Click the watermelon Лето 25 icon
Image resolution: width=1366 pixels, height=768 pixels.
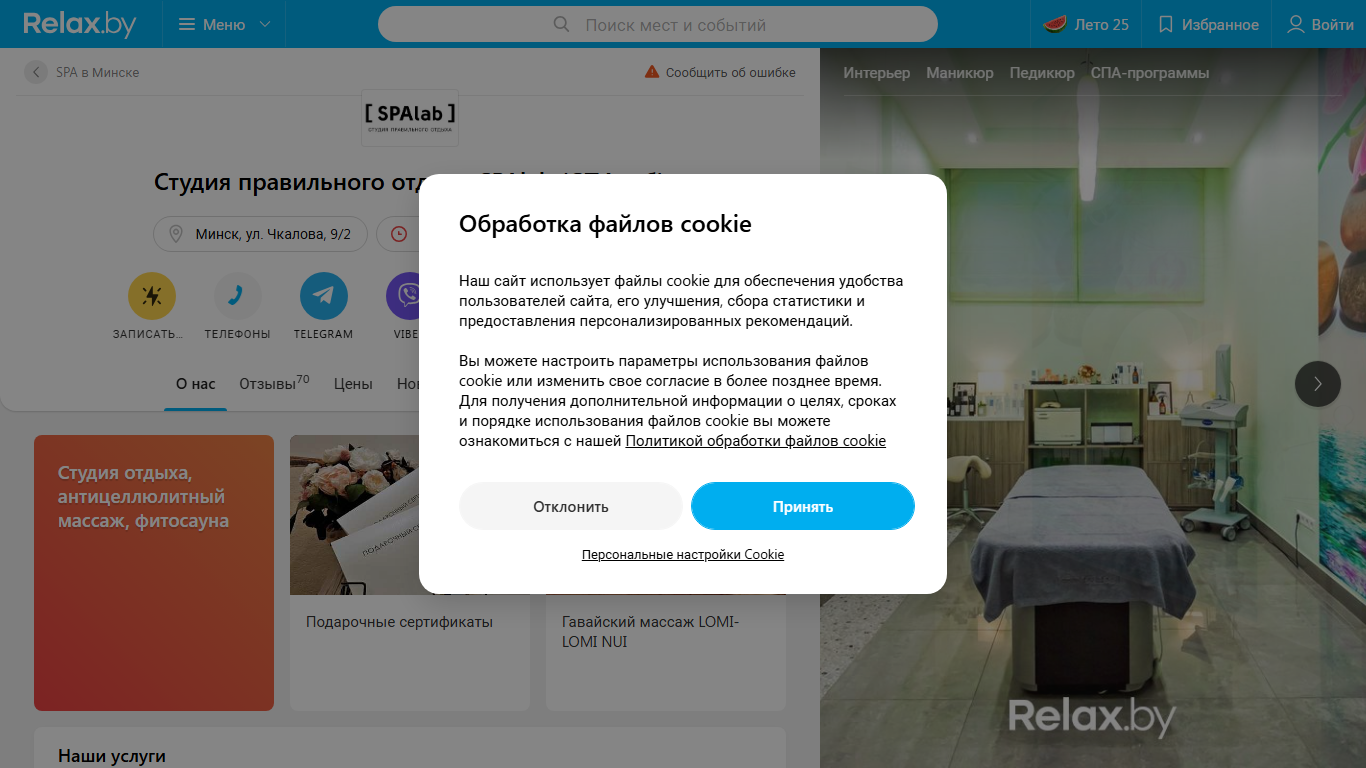click(1054, 24)
